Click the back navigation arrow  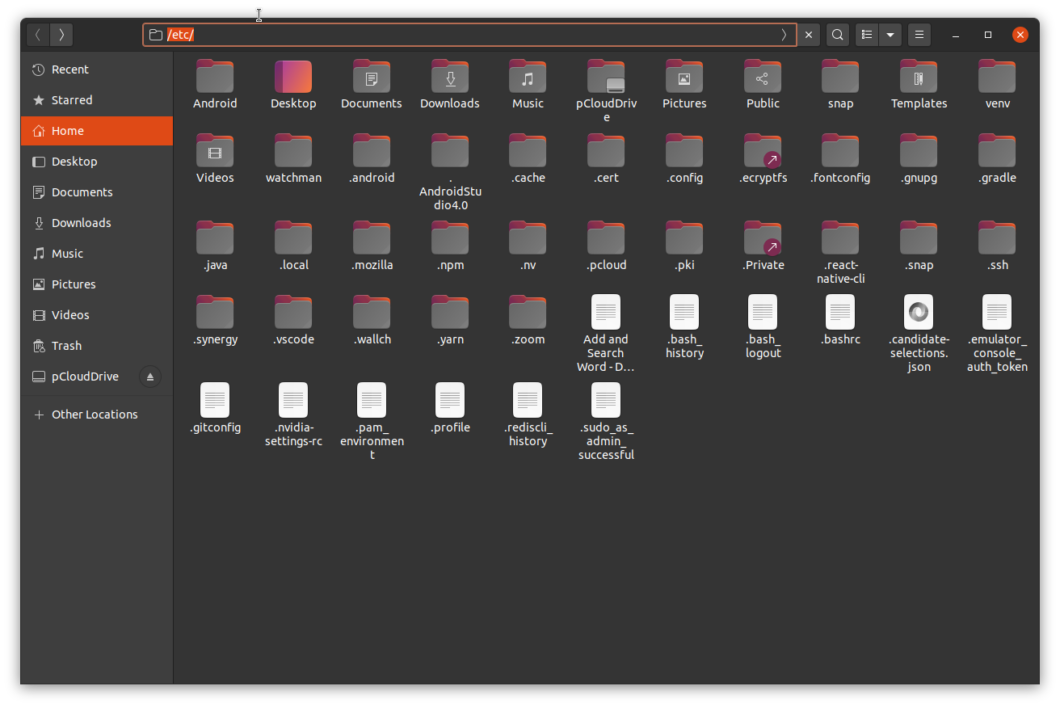click(x=36, y=34)
